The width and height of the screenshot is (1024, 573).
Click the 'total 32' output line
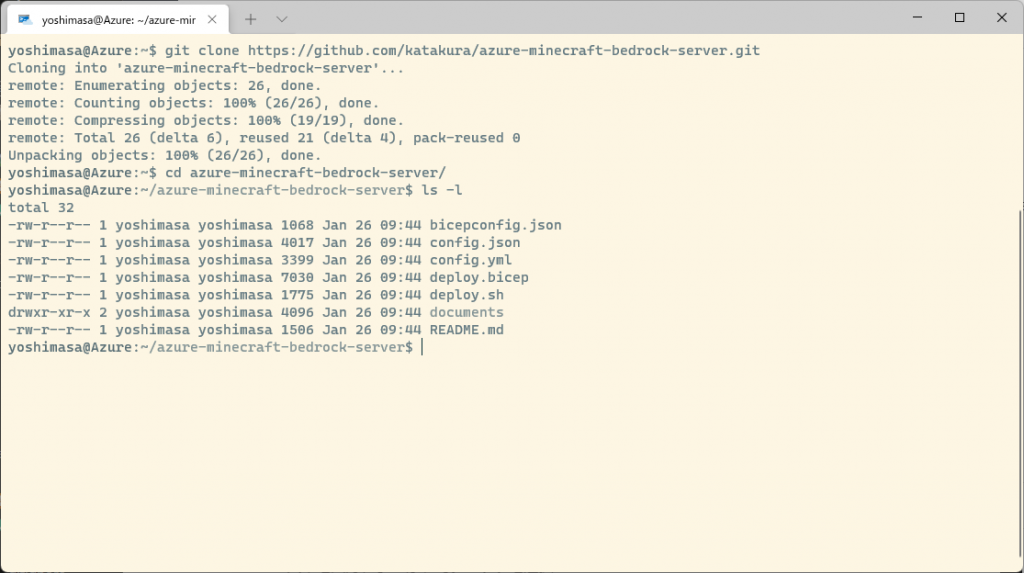pos(41,208)
